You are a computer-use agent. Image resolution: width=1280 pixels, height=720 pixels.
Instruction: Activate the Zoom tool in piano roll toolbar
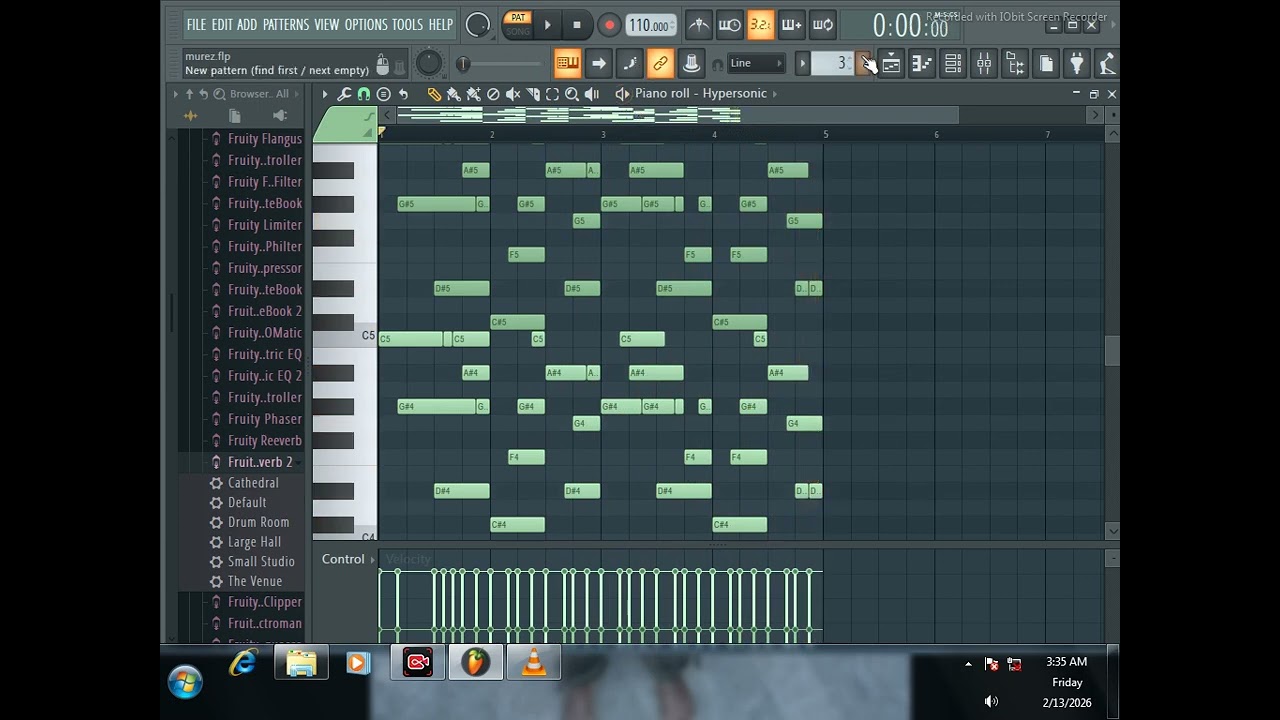pyautogui.click(x=572, y=94)
